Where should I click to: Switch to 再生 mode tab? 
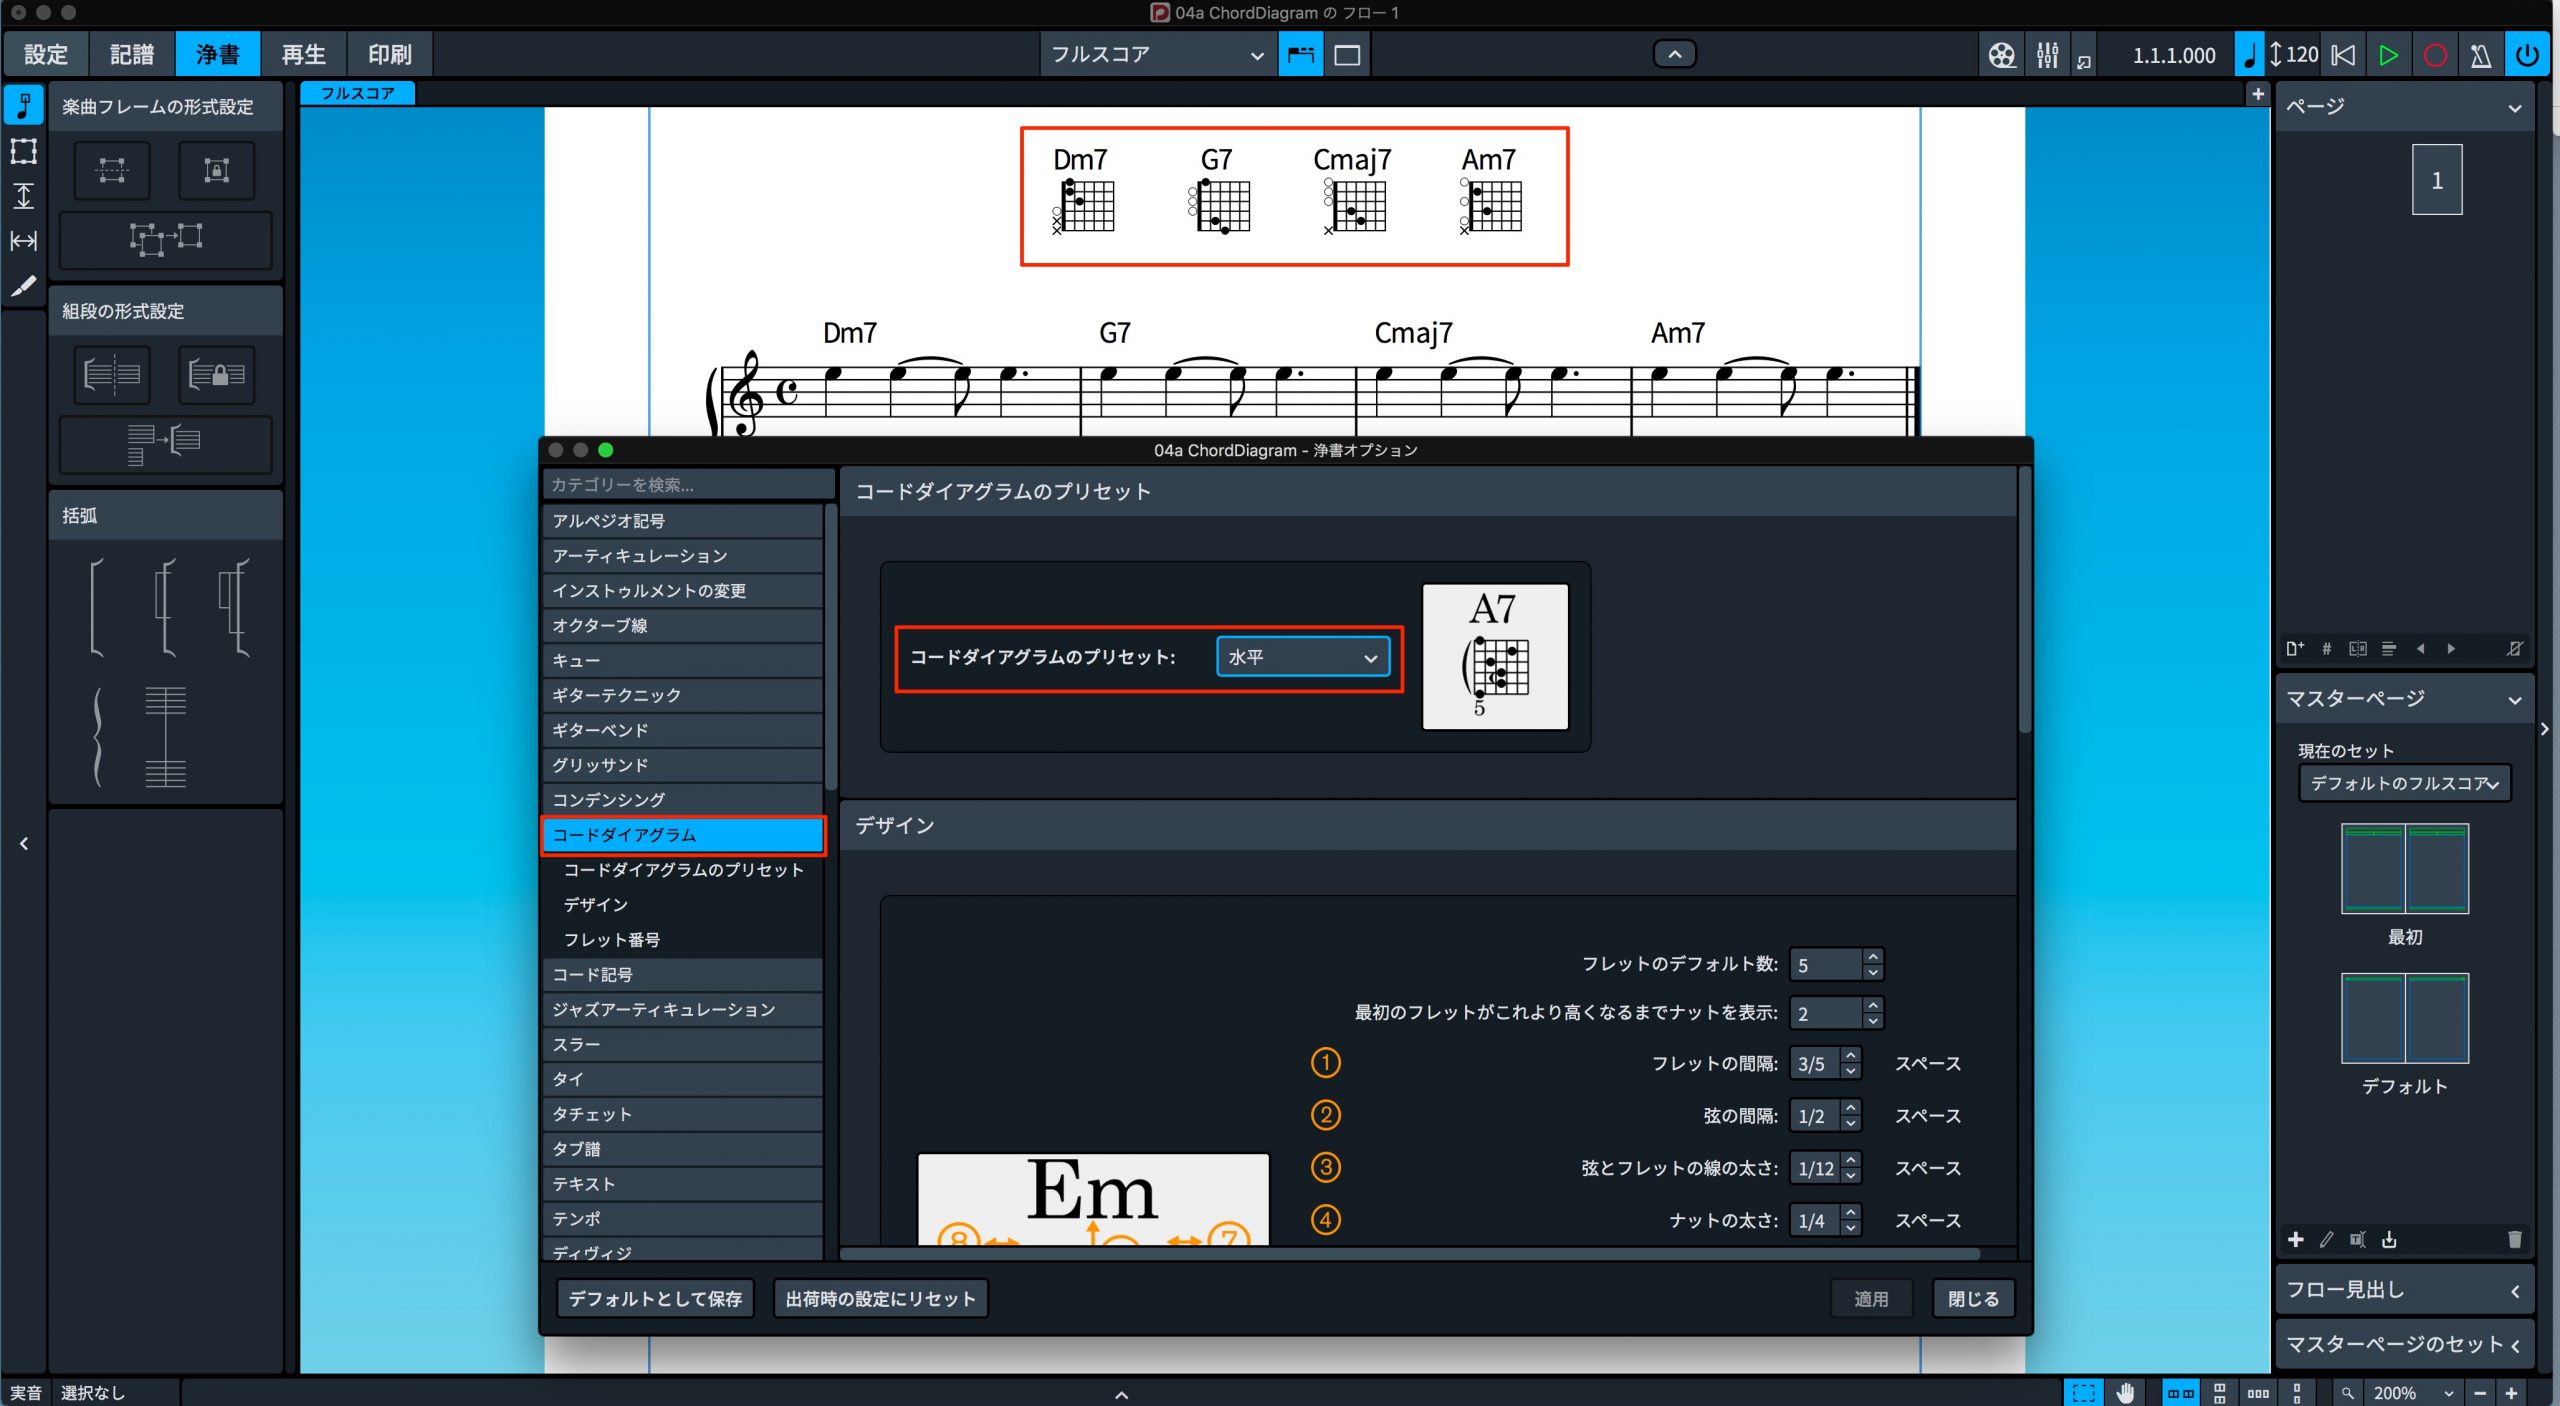(304, 54)
